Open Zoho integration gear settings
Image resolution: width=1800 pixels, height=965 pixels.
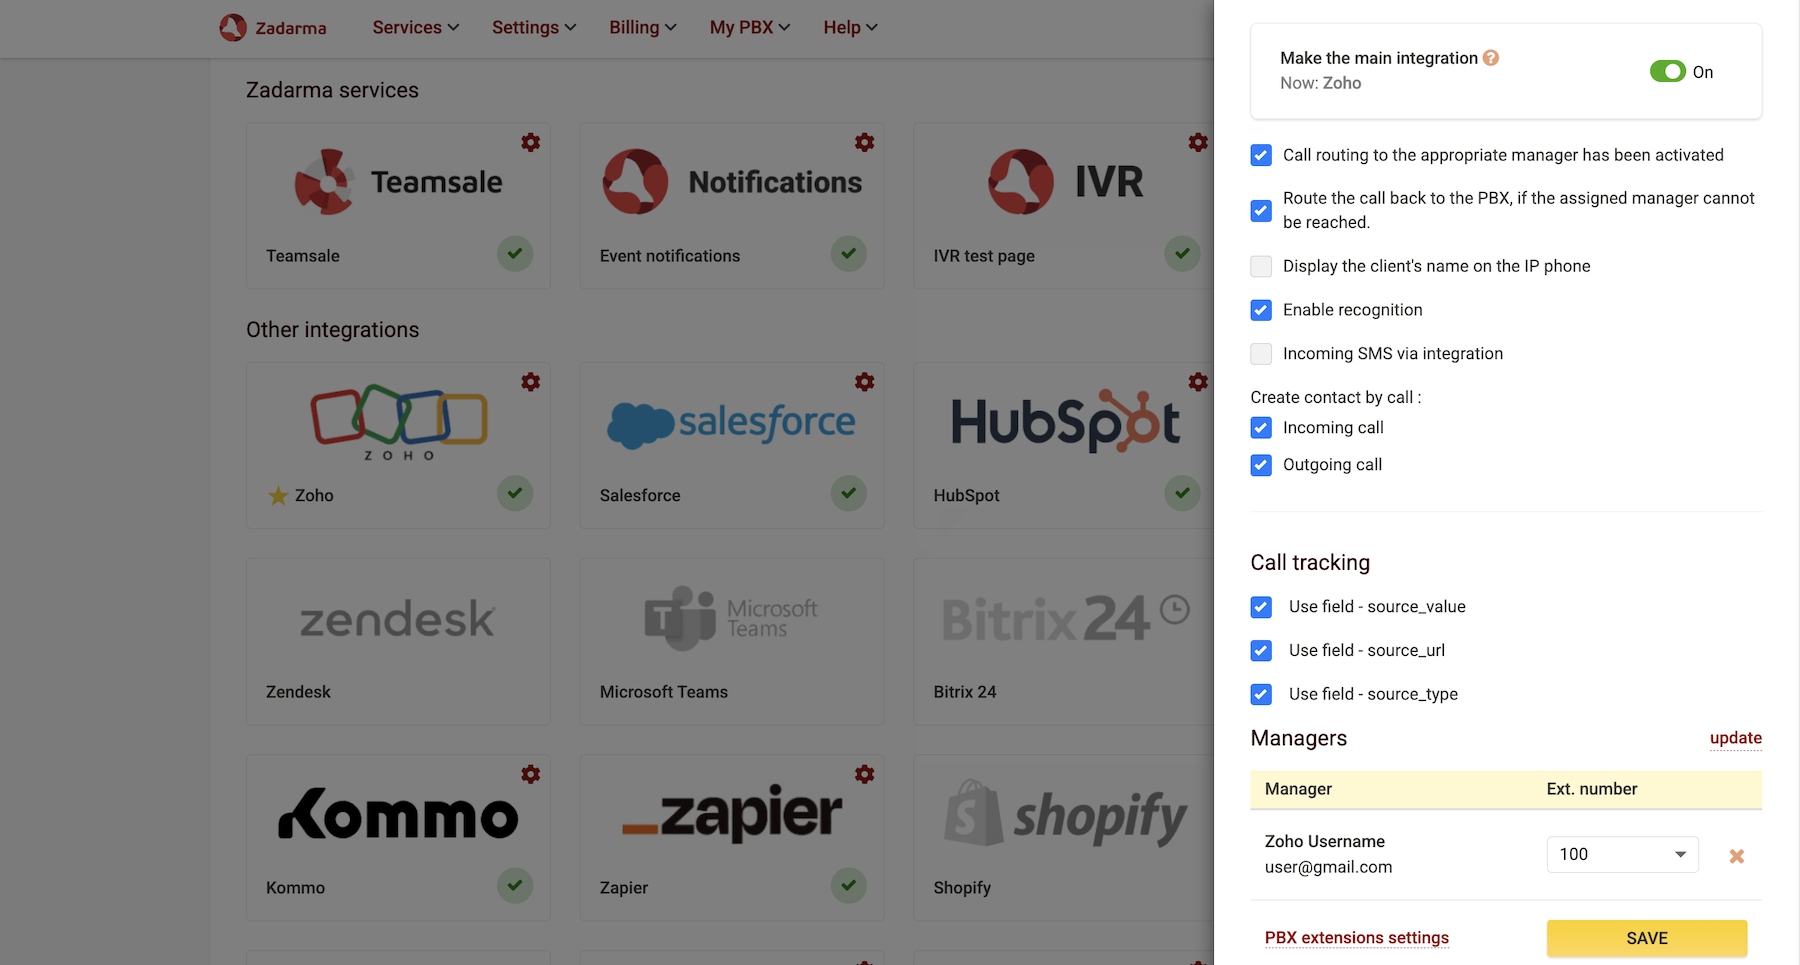[531, 382]
